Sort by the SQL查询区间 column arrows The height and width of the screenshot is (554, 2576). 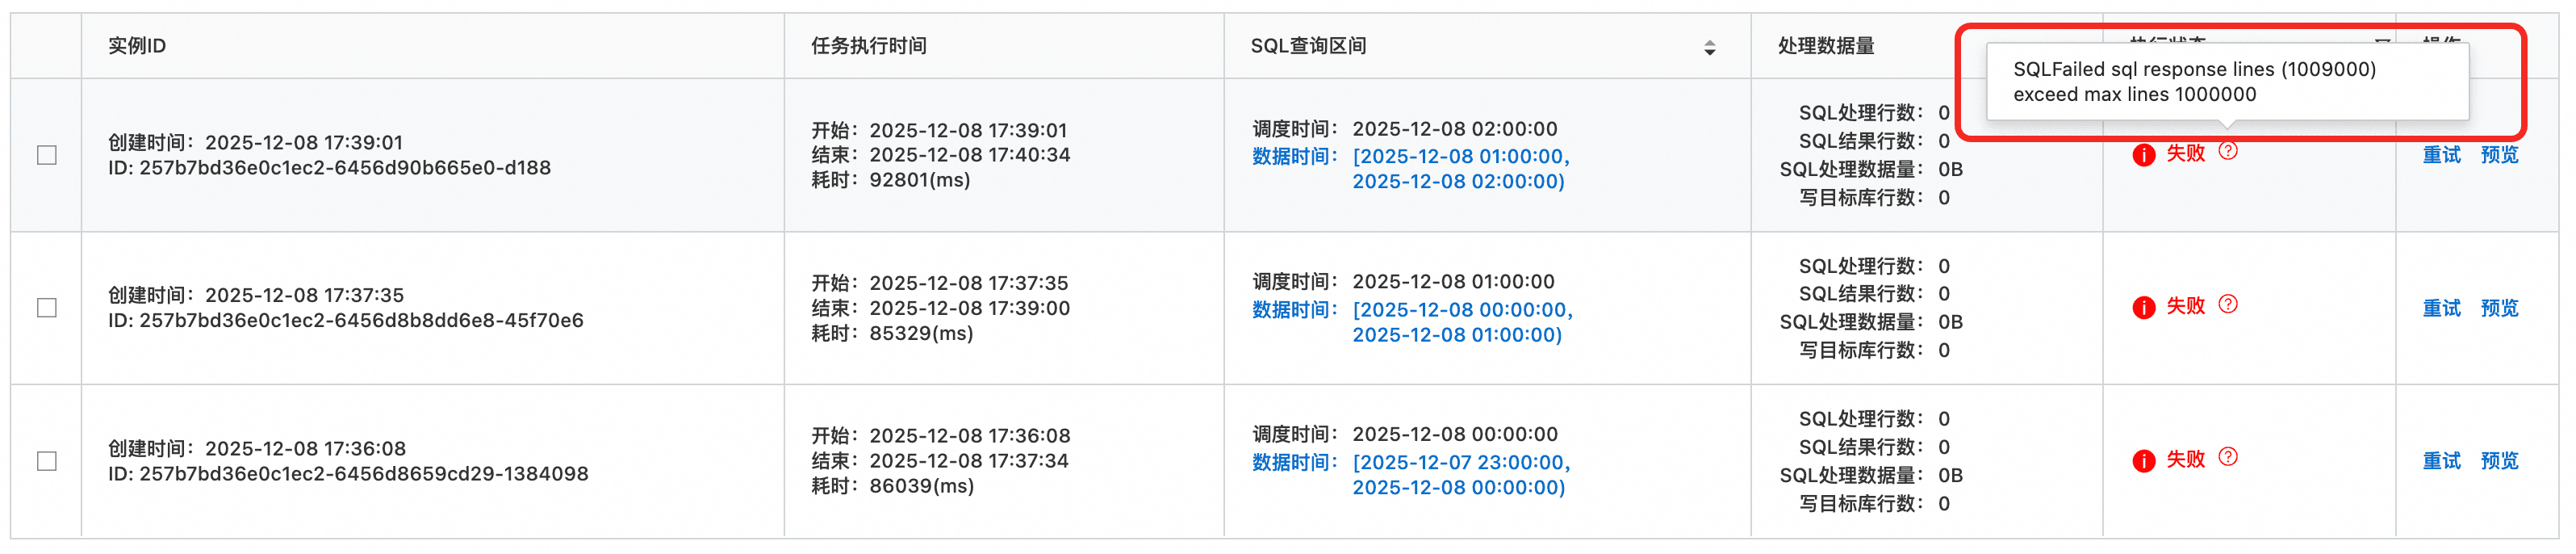1710,47
